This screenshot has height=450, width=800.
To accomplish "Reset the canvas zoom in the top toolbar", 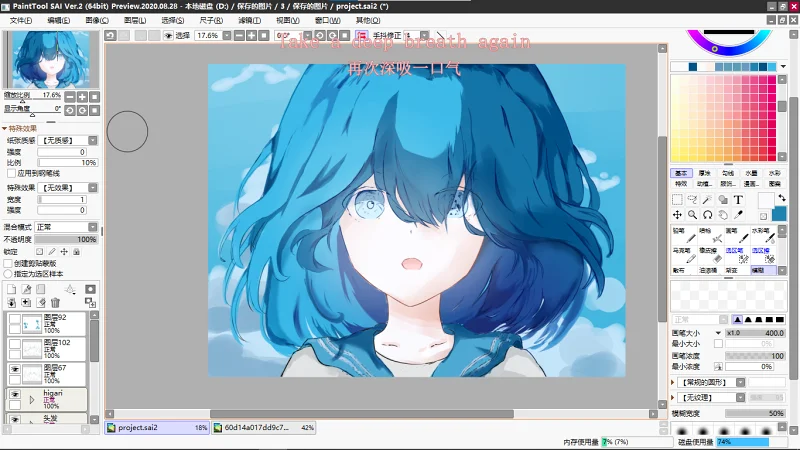I will [x=263, y=35].
